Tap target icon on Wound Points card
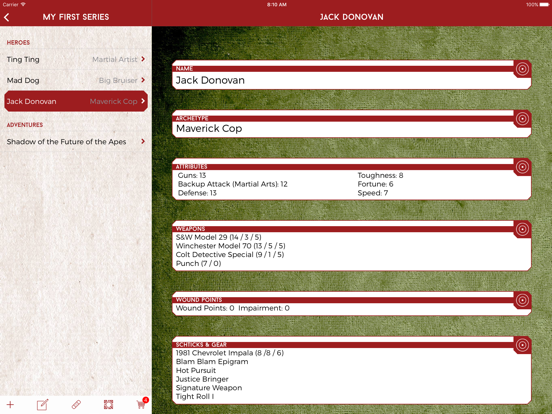Image resolution: width=552 pixels, height=414 pixels. [x=522, y=300]
